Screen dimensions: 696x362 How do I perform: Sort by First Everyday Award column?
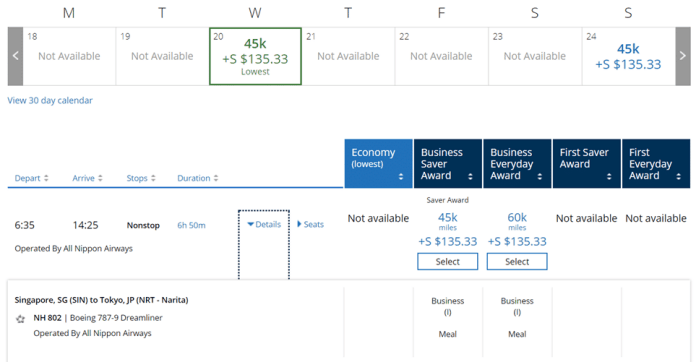(x=656, y=164)
